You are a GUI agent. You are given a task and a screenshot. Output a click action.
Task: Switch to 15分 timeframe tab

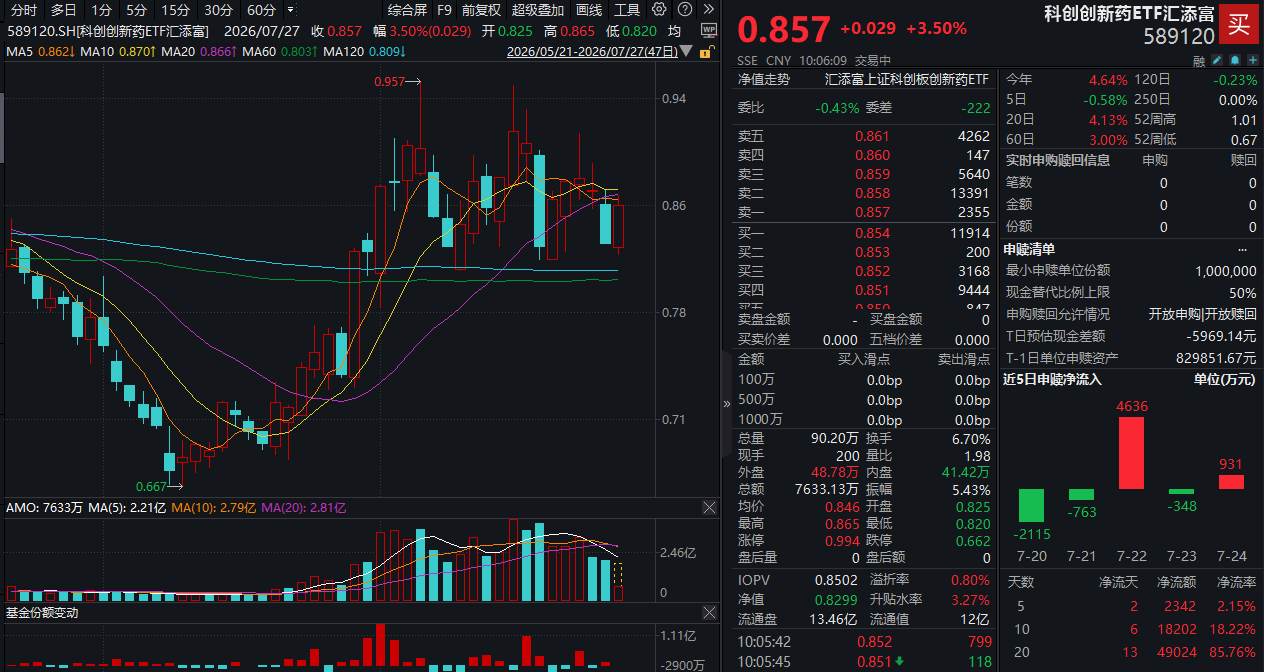pyautogui.click(x=175, y=9)
